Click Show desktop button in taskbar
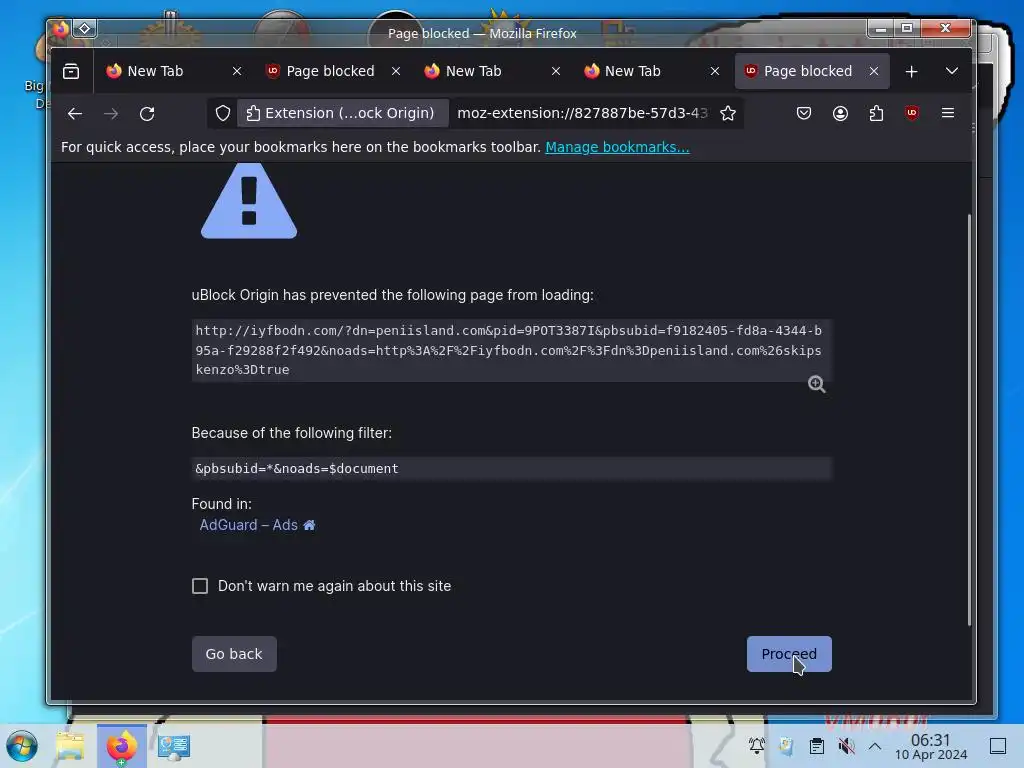 pyautogui.click(x=998, y=746)
